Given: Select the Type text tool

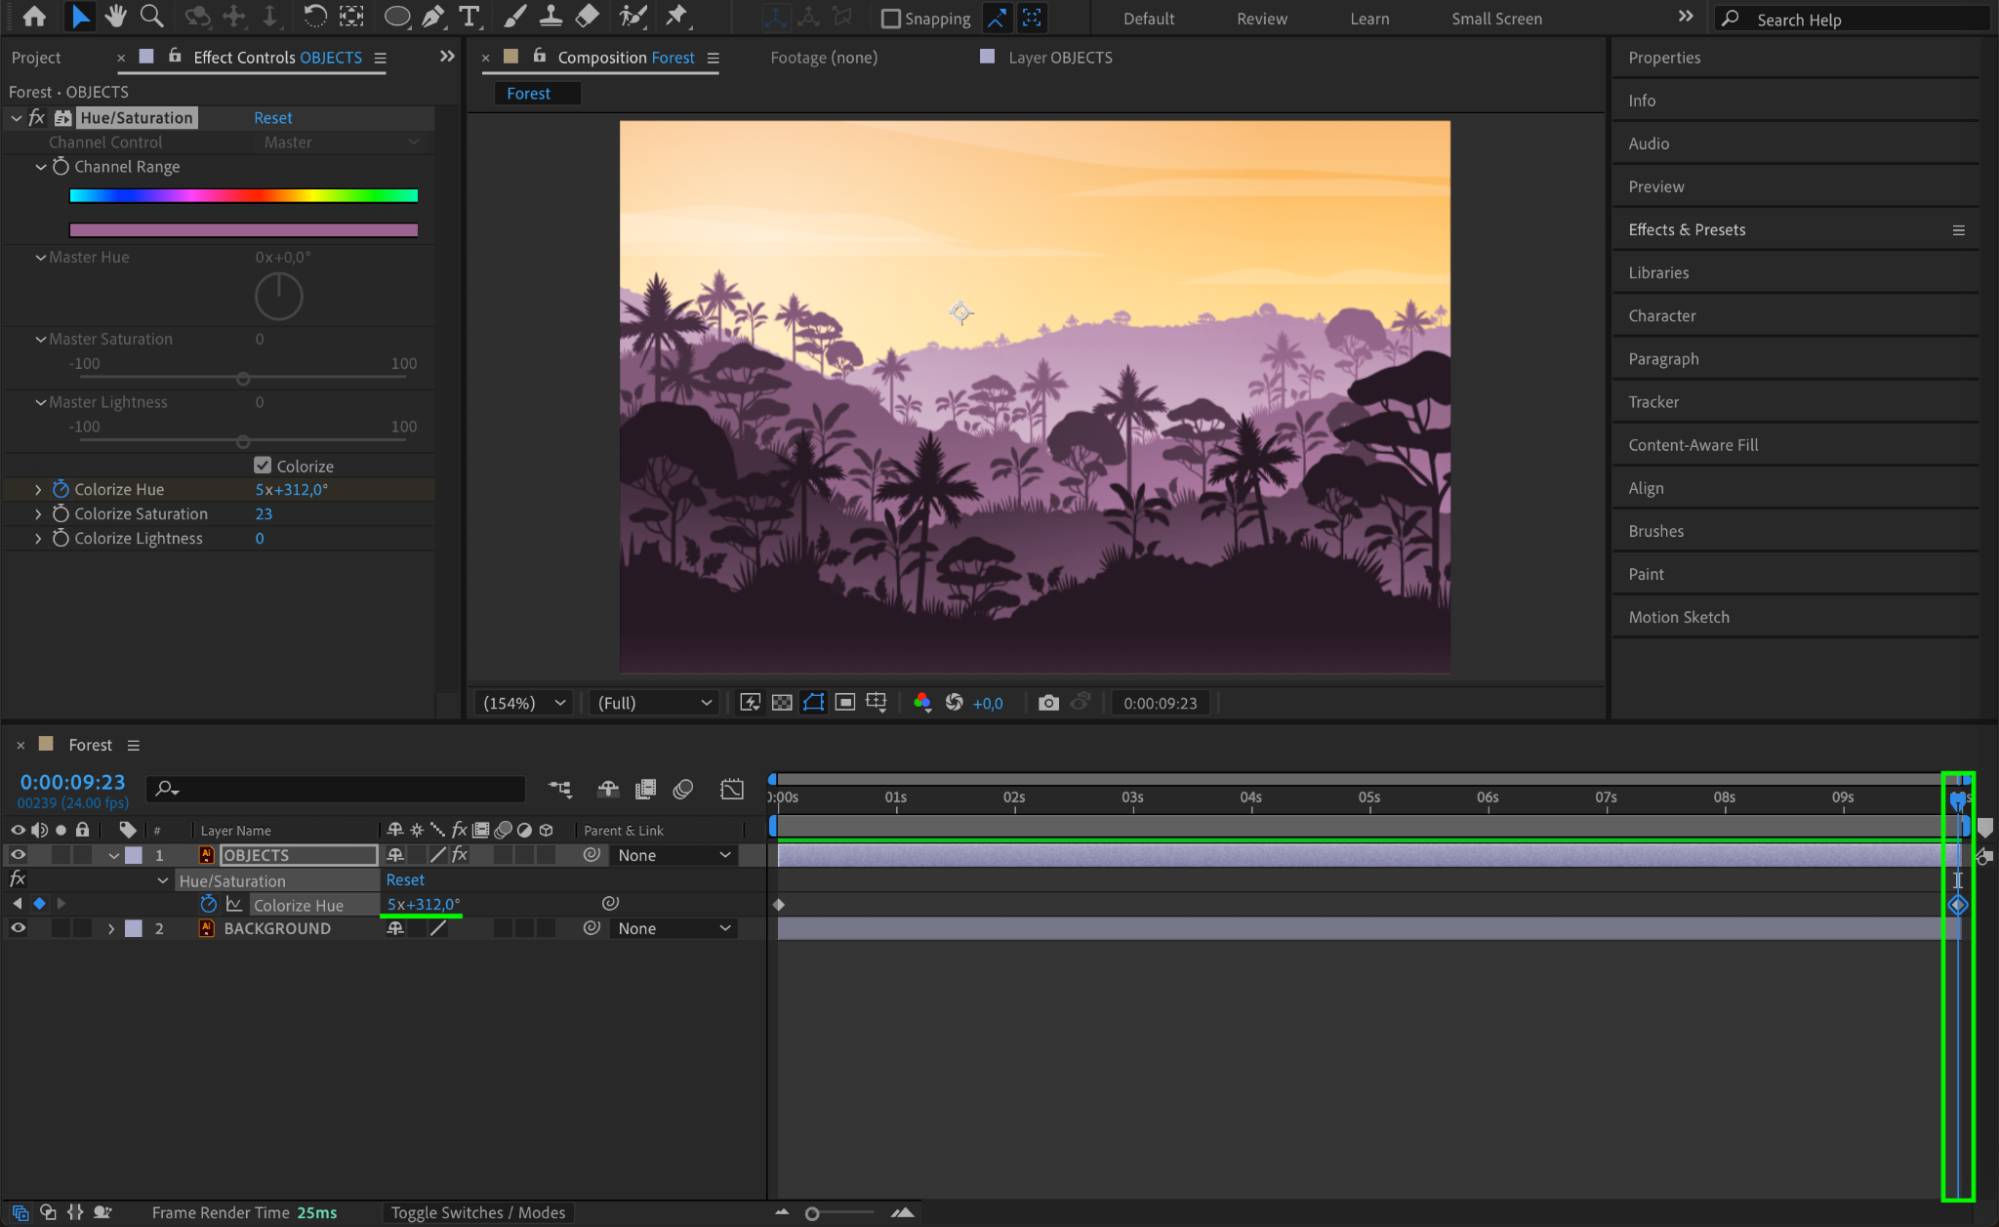Looking at the screenshot, I should [468, 16].
